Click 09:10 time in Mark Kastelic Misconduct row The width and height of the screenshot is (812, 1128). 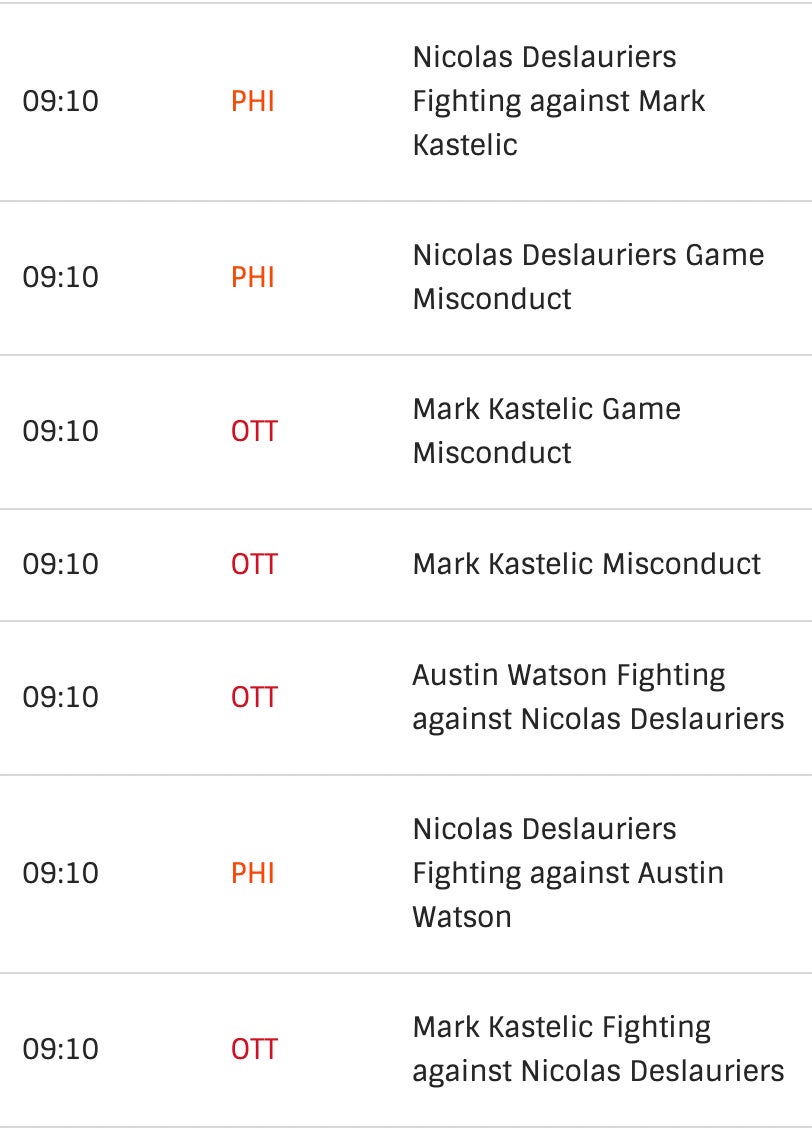tap(61, 564)
